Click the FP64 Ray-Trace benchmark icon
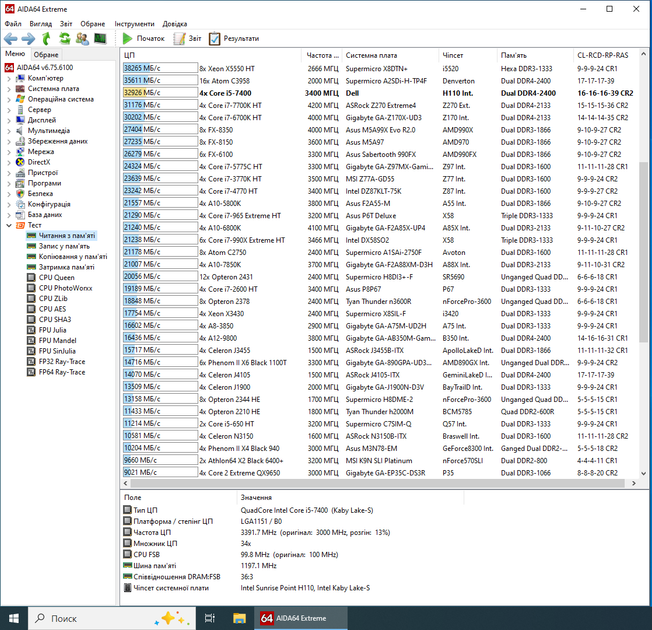This screenshot has width=652, height=630. pos(31,372)
